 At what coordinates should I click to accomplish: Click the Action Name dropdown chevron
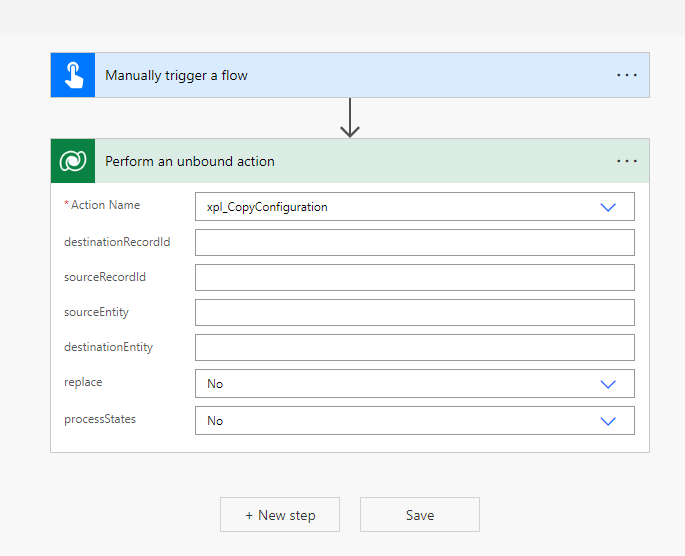[608, 207]
